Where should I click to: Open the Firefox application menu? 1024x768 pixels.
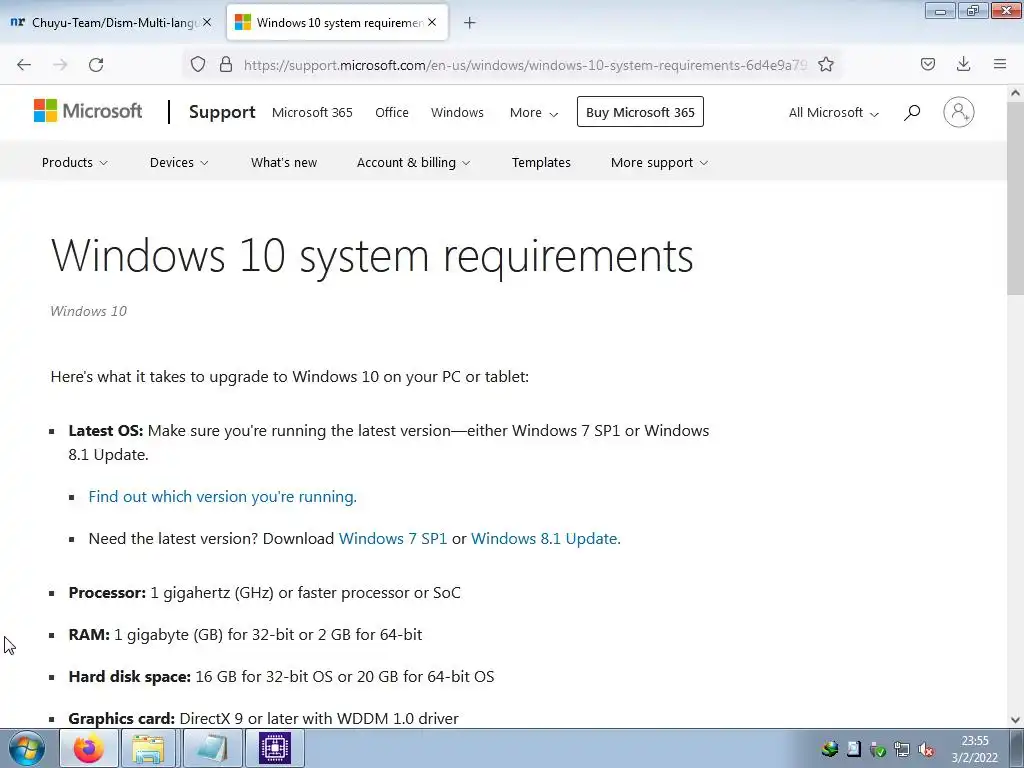(1000, 64)
